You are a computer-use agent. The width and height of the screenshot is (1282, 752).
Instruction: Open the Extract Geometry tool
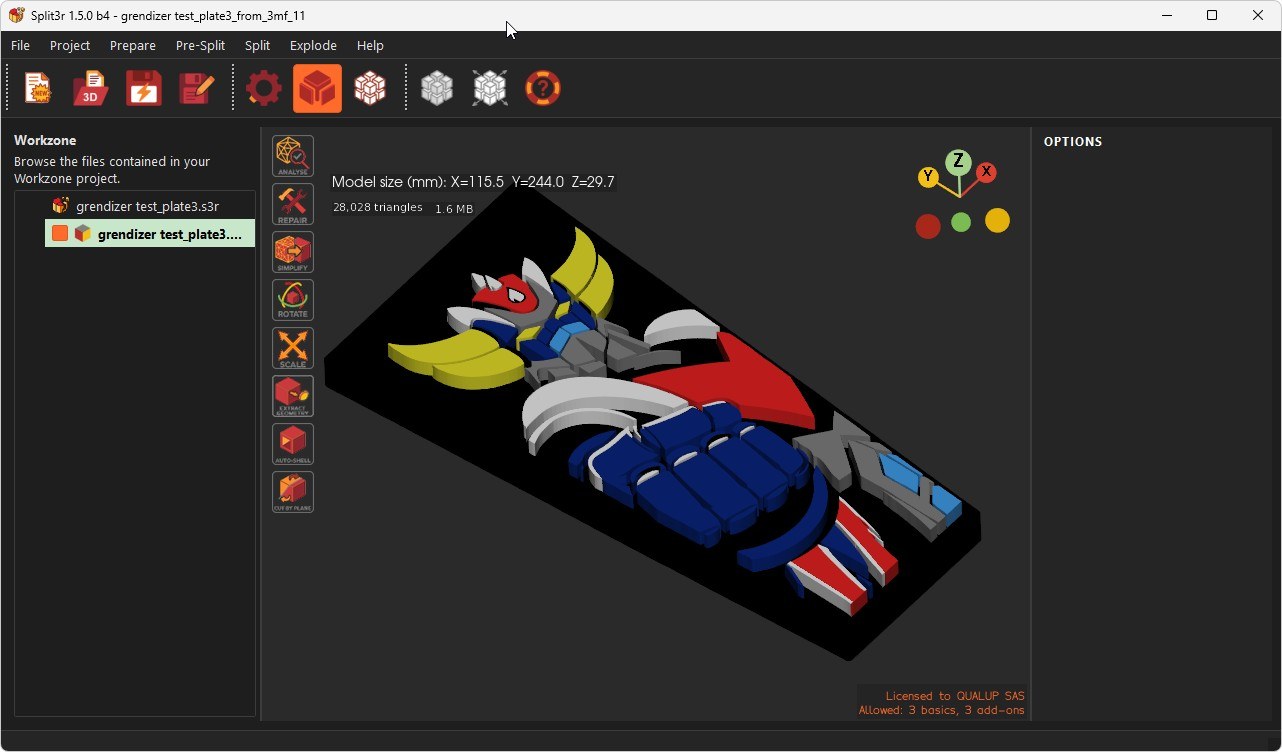click(293, 396)
